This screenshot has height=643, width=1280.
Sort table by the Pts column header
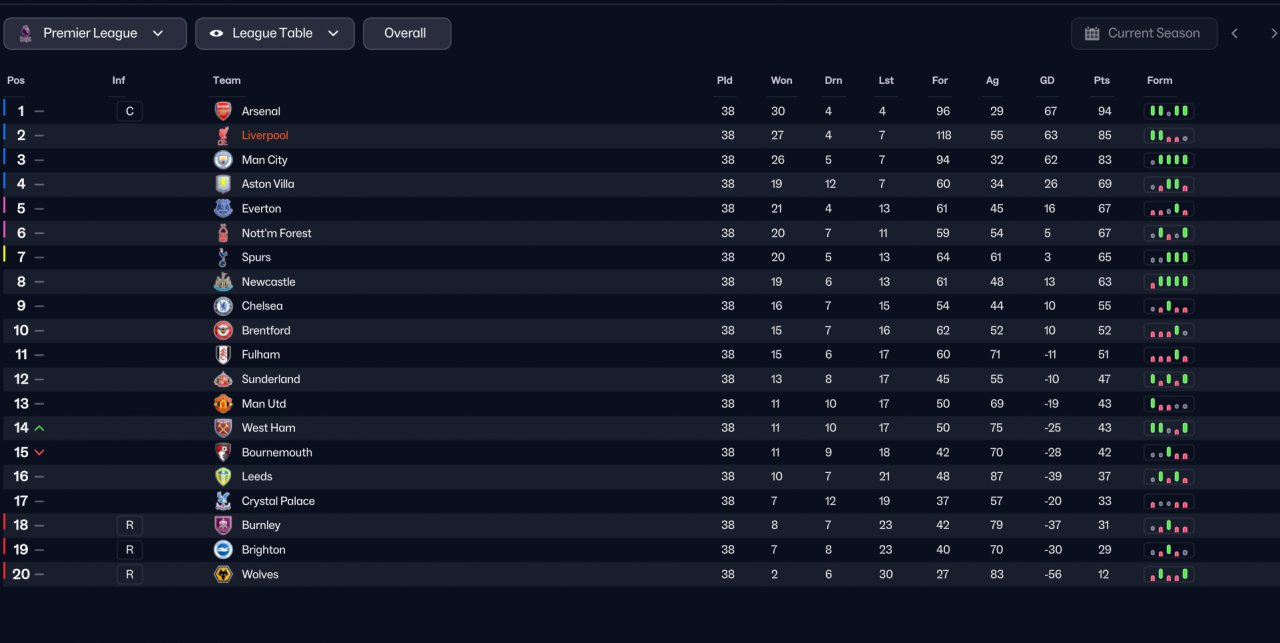1102,80
